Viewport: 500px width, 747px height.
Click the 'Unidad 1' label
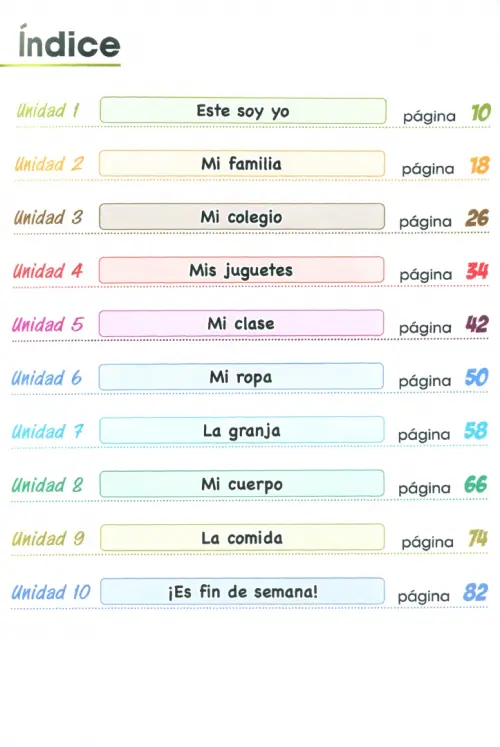coord(48,111)
